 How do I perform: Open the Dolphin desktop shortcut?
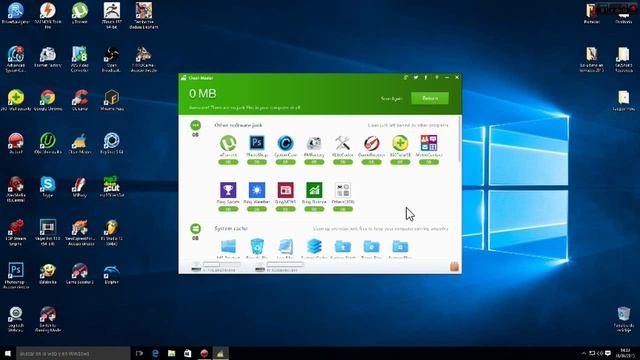coord(111,271)
